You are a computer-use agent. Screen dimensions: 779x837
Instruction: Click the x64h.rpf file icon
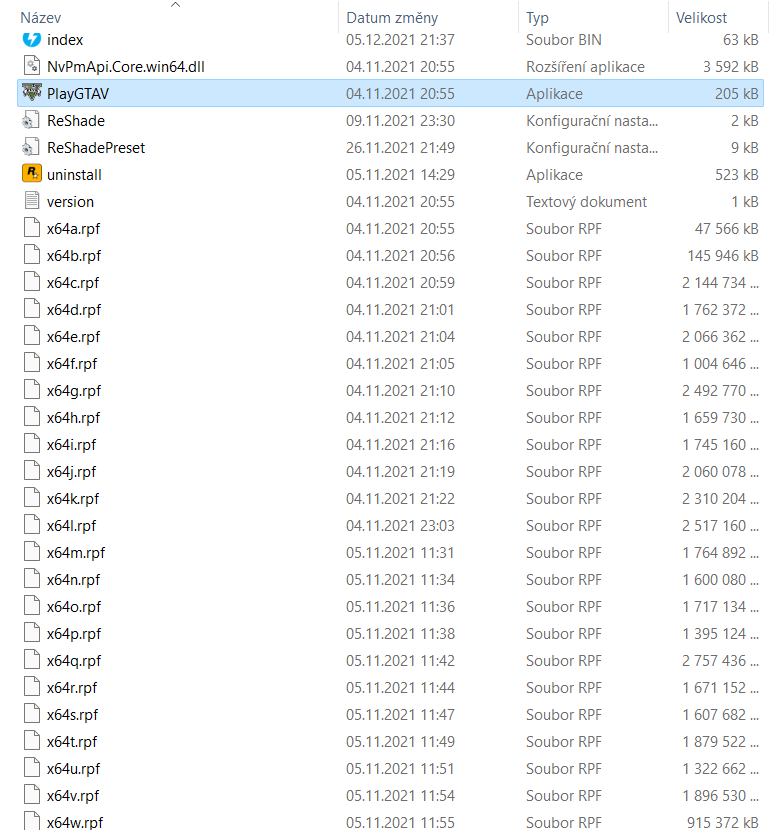(x=32, y=417)
